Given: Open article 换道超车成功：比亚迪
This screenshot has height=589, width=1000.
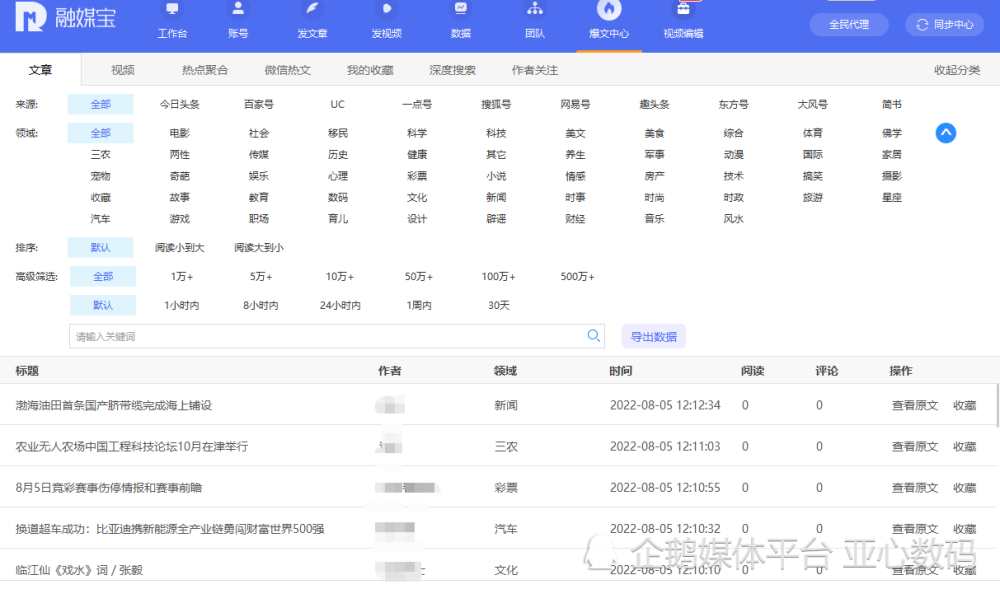Looking at the screenshot, I should click(170, 528).
